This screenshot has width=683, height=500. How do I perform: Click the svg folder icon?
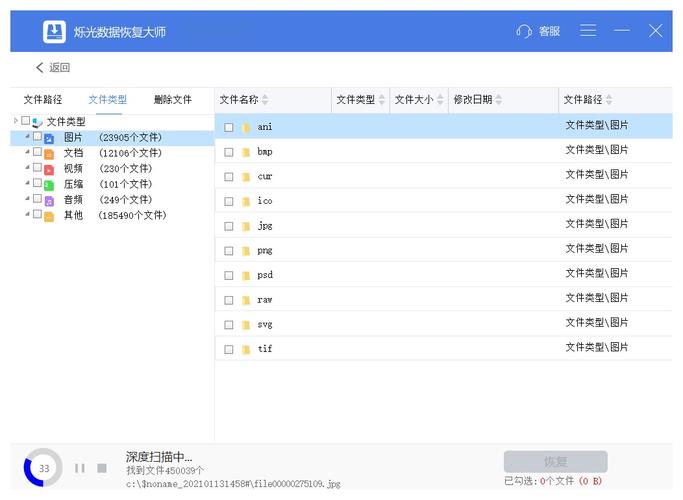tap(246, 325)
